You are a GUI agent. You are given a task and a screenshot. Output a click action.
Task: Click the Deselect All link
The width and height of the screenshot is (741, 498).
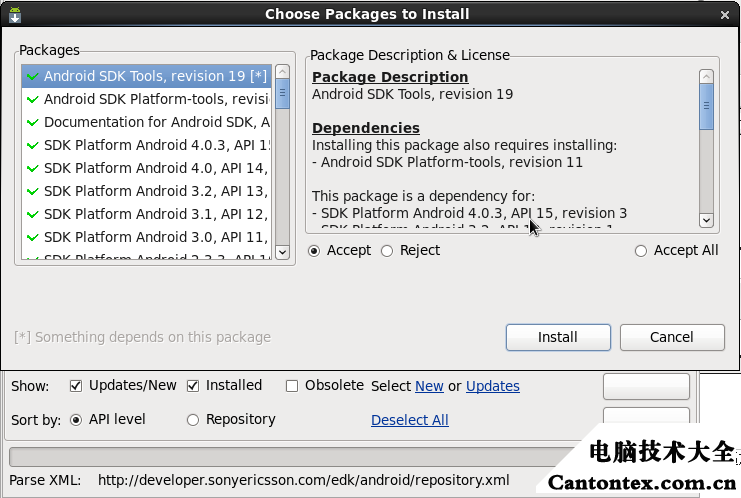tap(410, 420)
